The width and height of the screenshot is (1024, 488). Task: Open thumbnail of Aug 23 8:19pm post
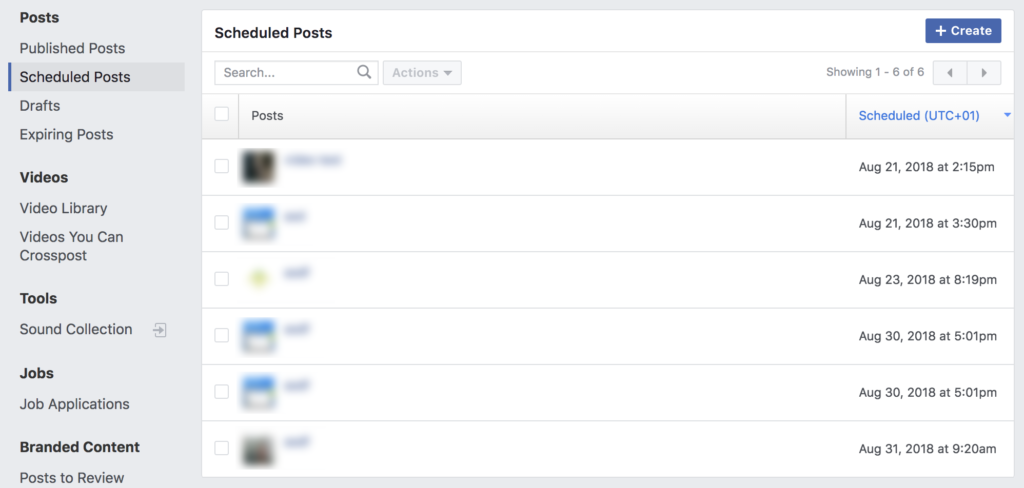pos(258,279)
